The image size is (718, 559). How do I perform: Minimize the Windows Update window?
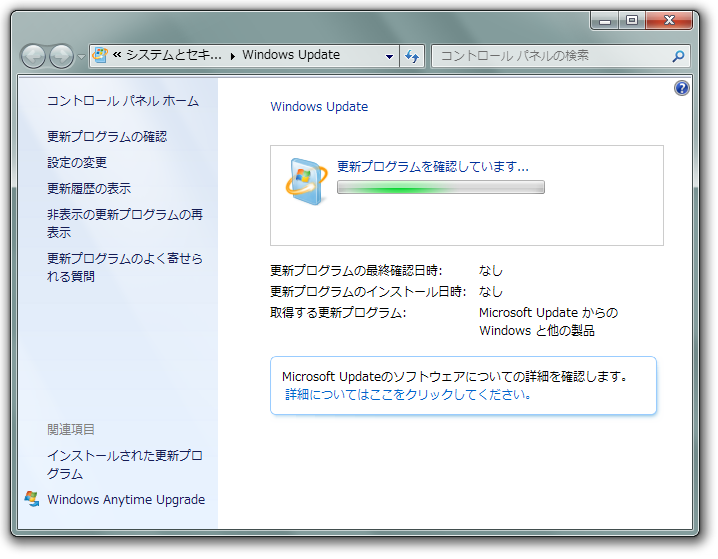[x=605, y=21]
